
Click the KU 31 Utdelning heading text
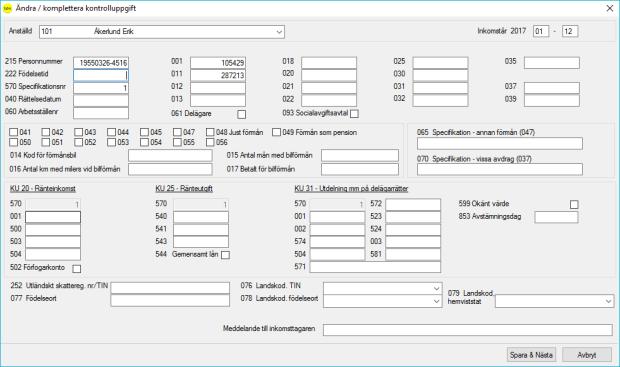click(351, 189)
